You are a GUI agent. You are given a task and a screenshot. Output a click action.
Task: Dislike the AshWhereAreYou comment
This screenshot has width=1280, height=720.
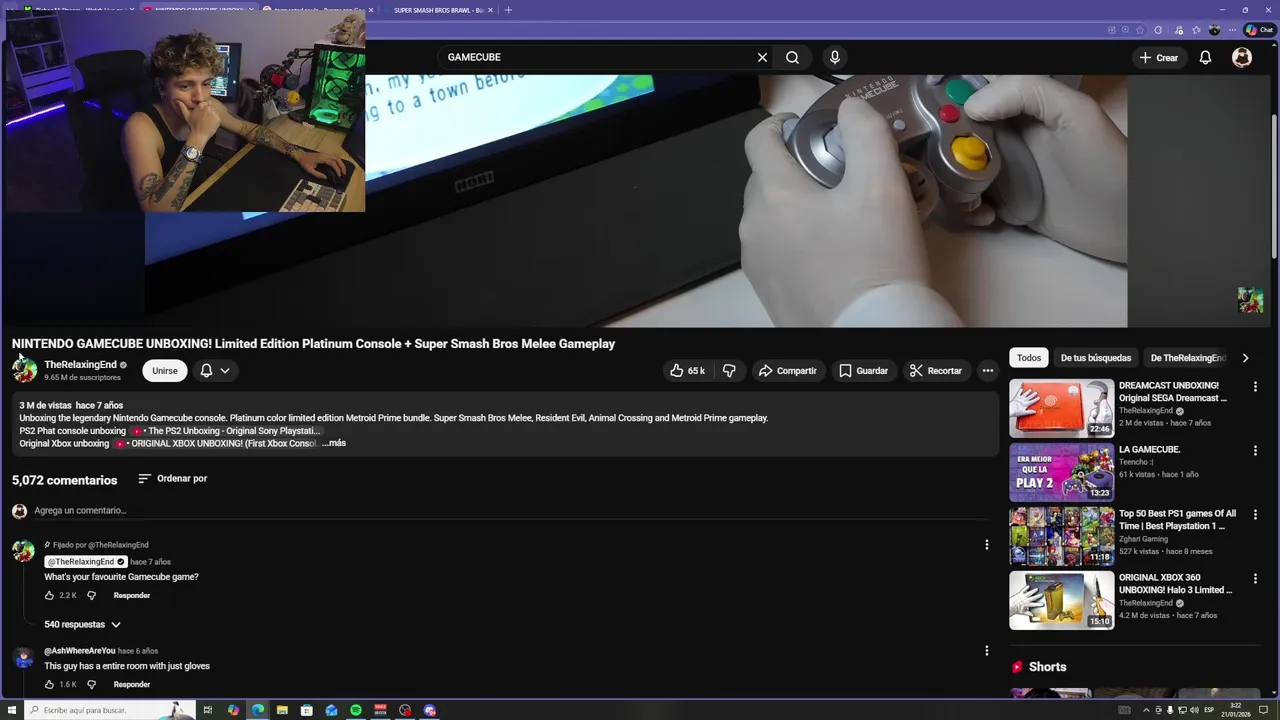[x=91, y=684]
